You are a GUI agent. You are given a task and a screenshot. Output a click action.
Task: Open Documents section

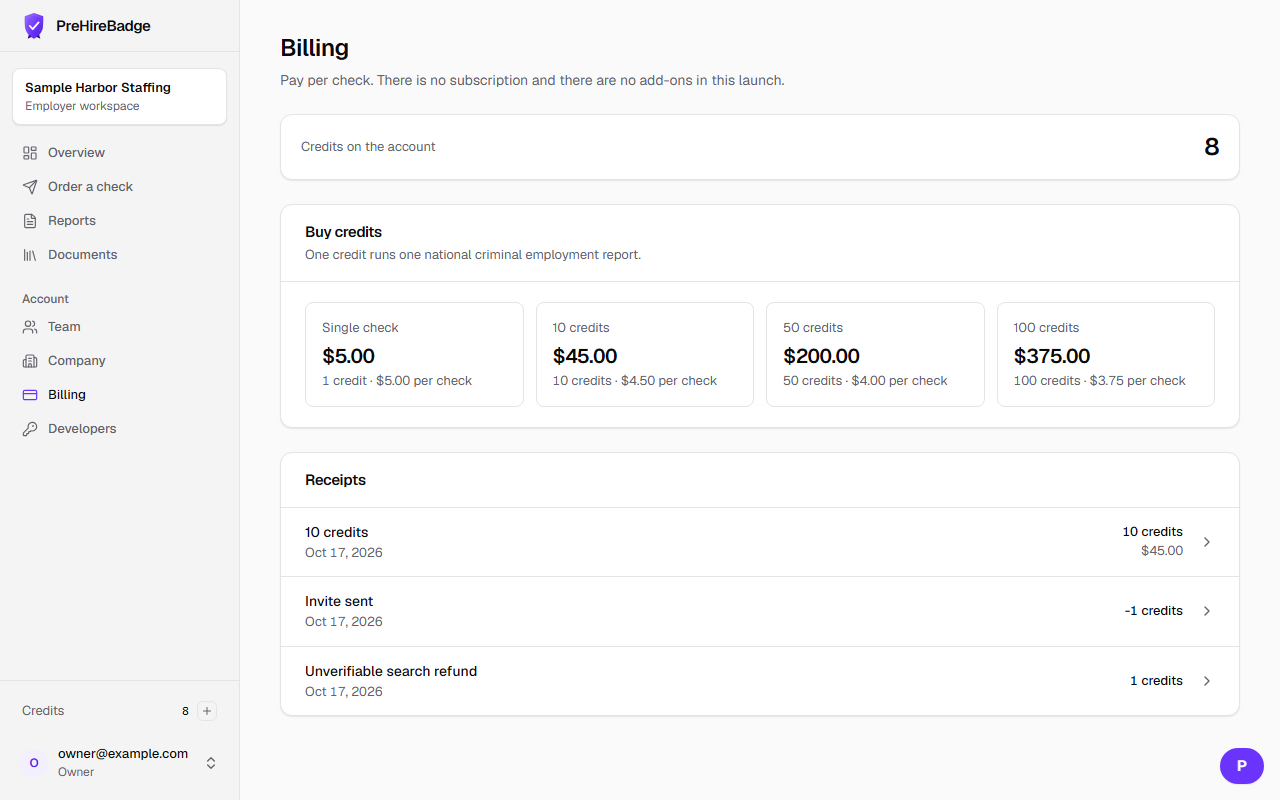tap(120, 255)
